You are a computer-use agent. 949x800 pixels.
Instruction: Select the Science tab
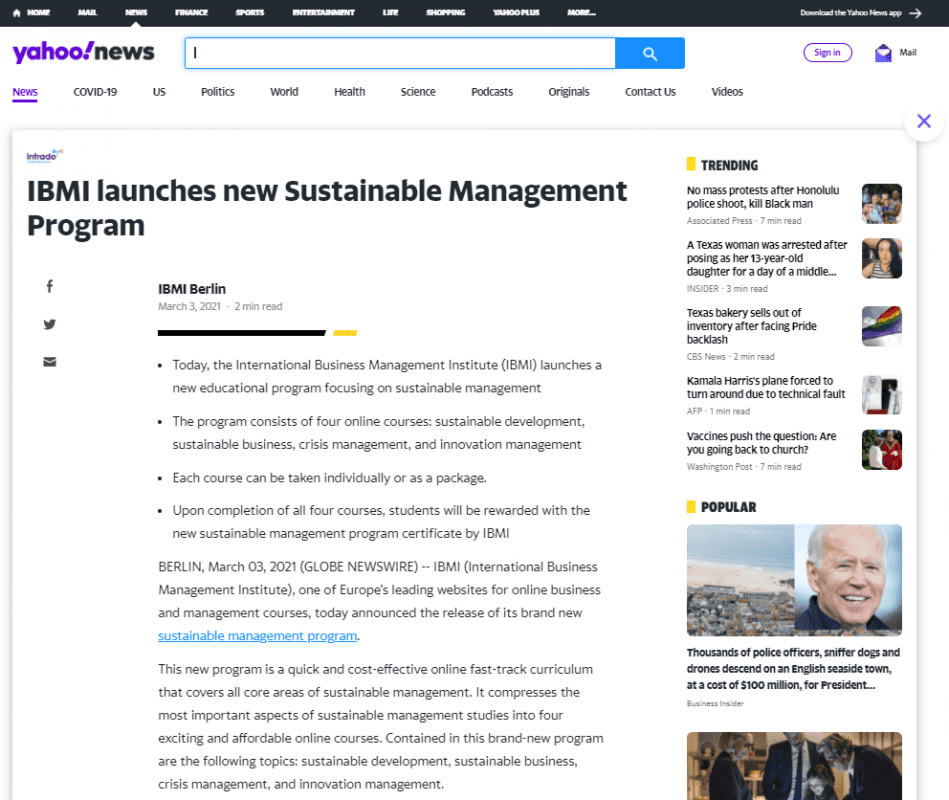tap(418, 92)
